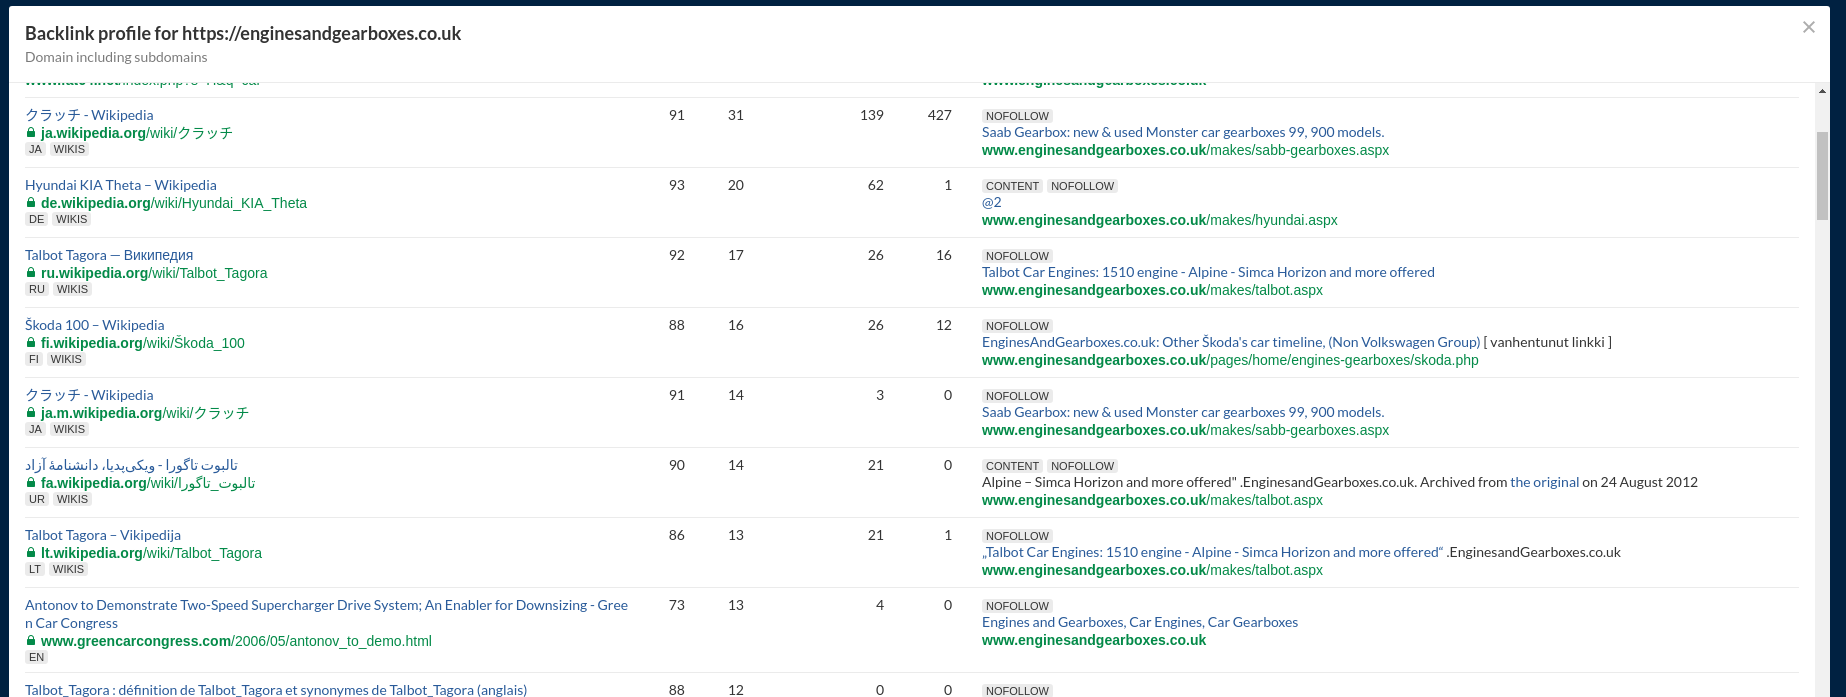Open the greencarcongress.com antonov_to_demo.html URL
Screen dimensions: 1846x697
[236, 641]
